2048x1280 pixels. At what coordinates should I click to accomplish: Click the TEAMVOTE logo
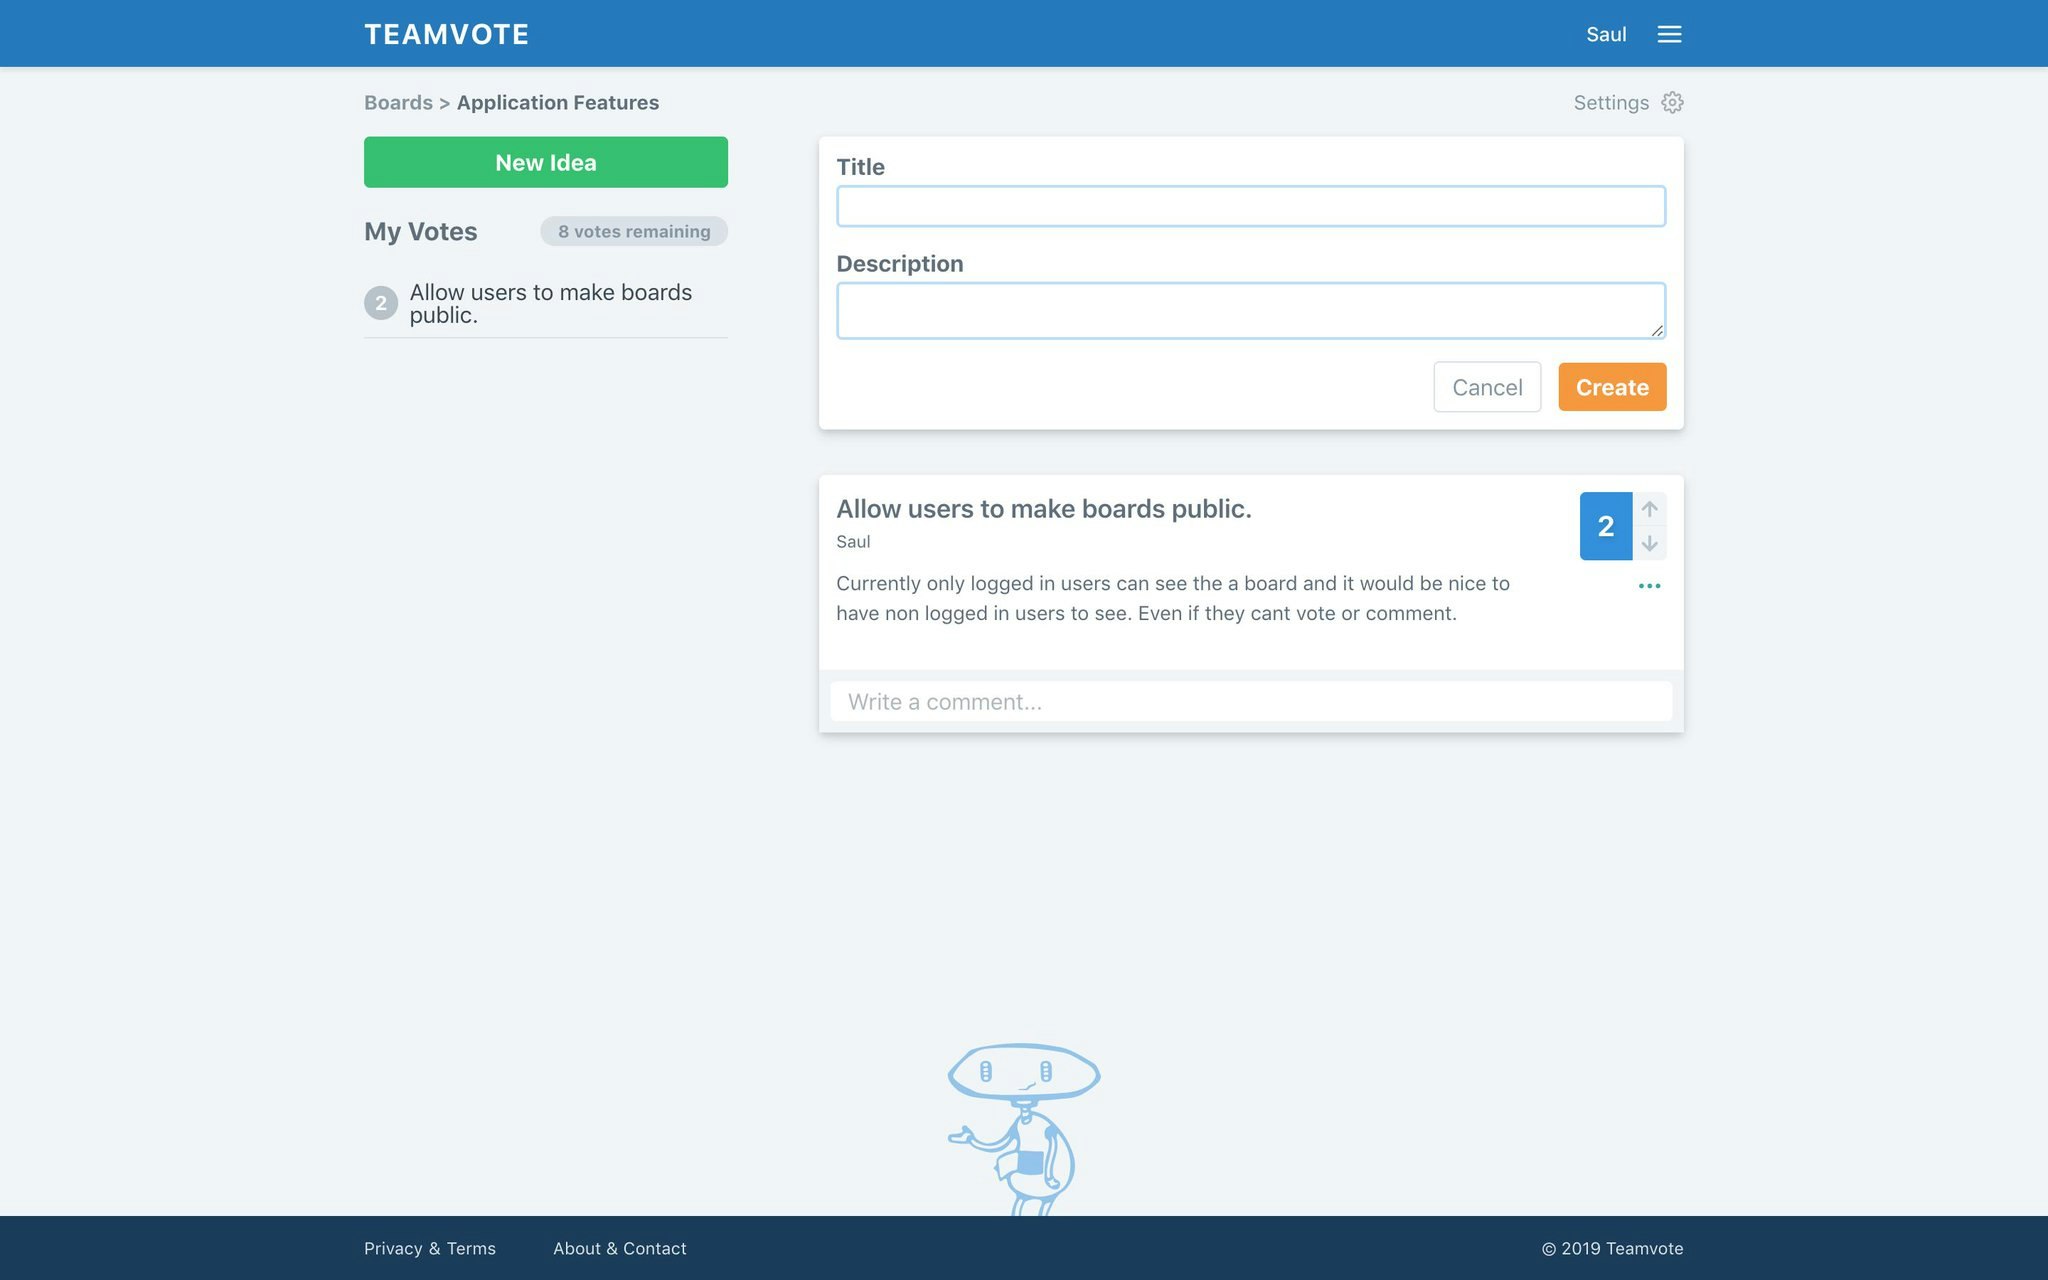pos(446,34)
